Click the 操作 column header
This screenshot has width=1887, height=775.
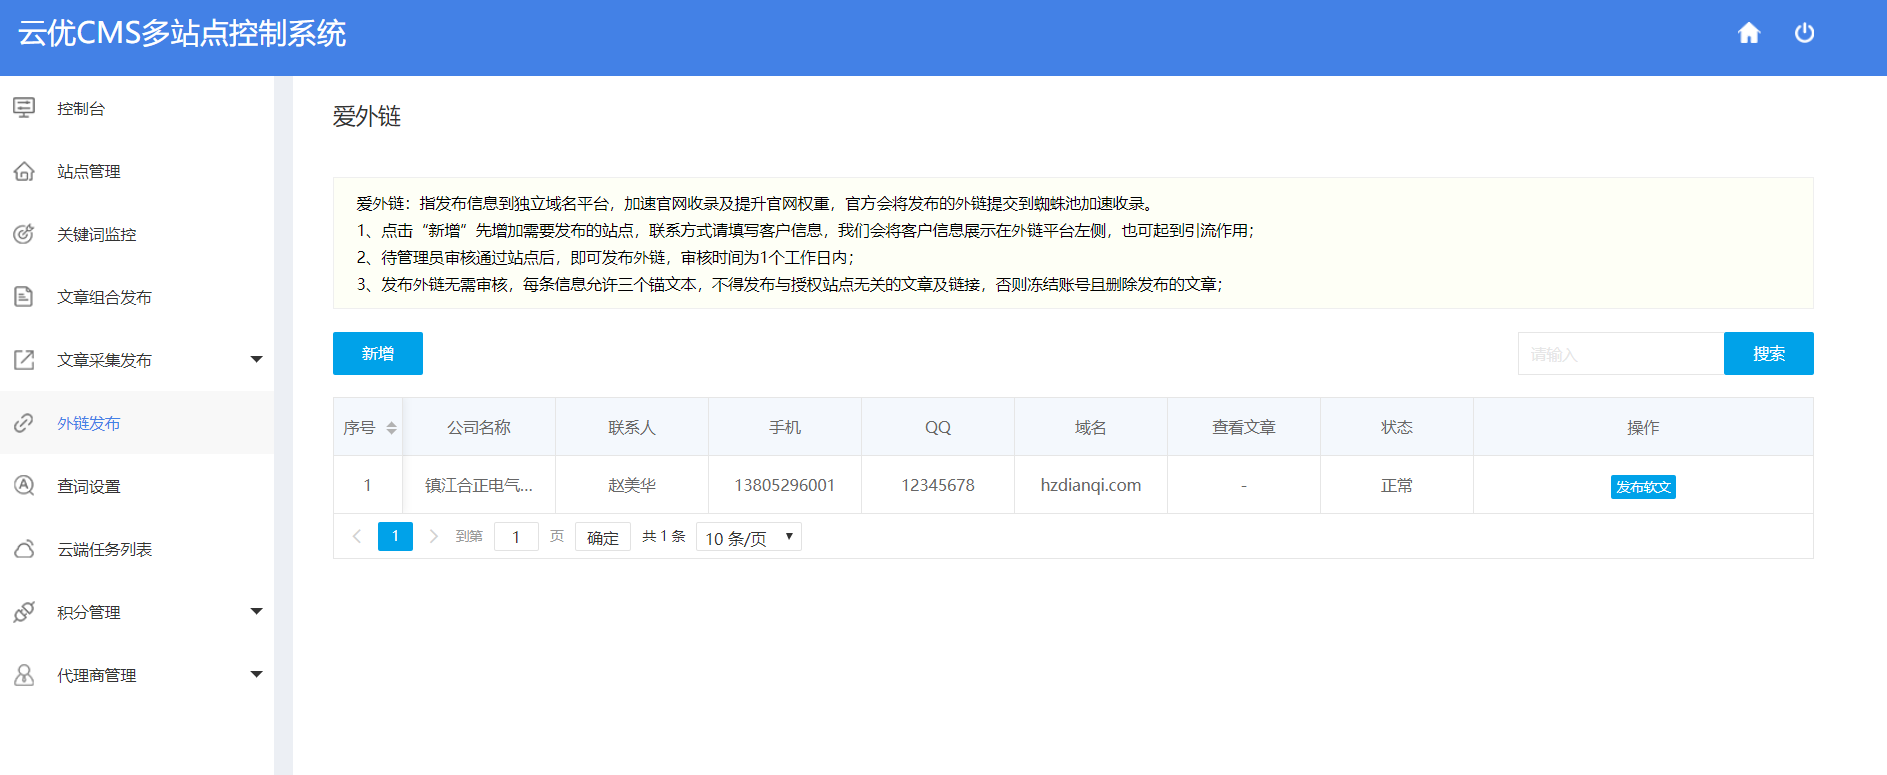click(1643, 427)
